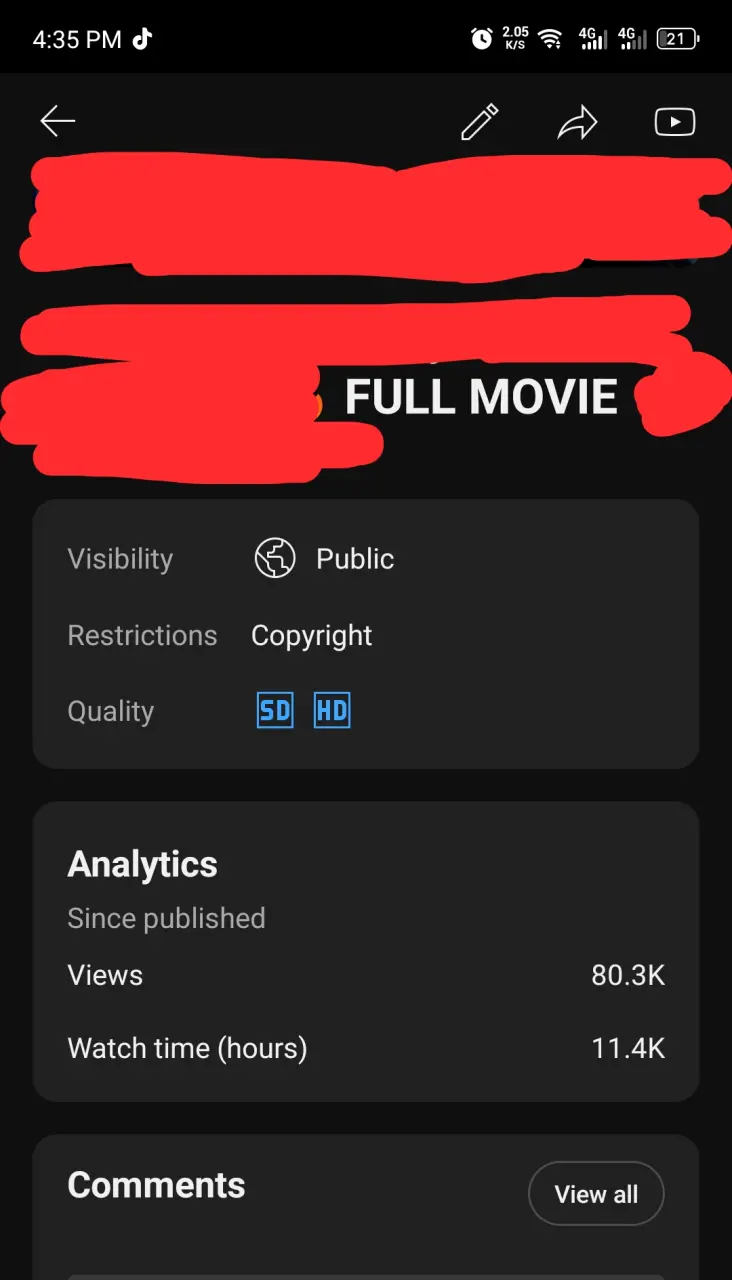This screenshot has height=1280, width=732.
Task: Tap the alarm clock status icon
Action: 482,39
